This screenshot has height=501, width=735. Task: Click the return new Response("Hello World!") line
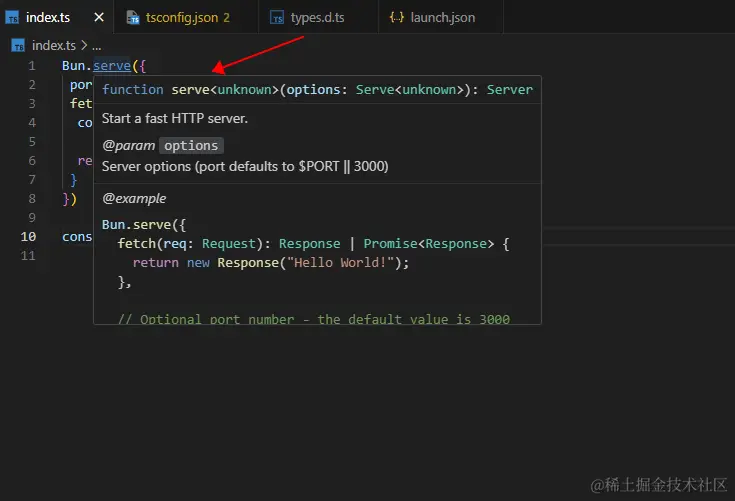(271, 263)
